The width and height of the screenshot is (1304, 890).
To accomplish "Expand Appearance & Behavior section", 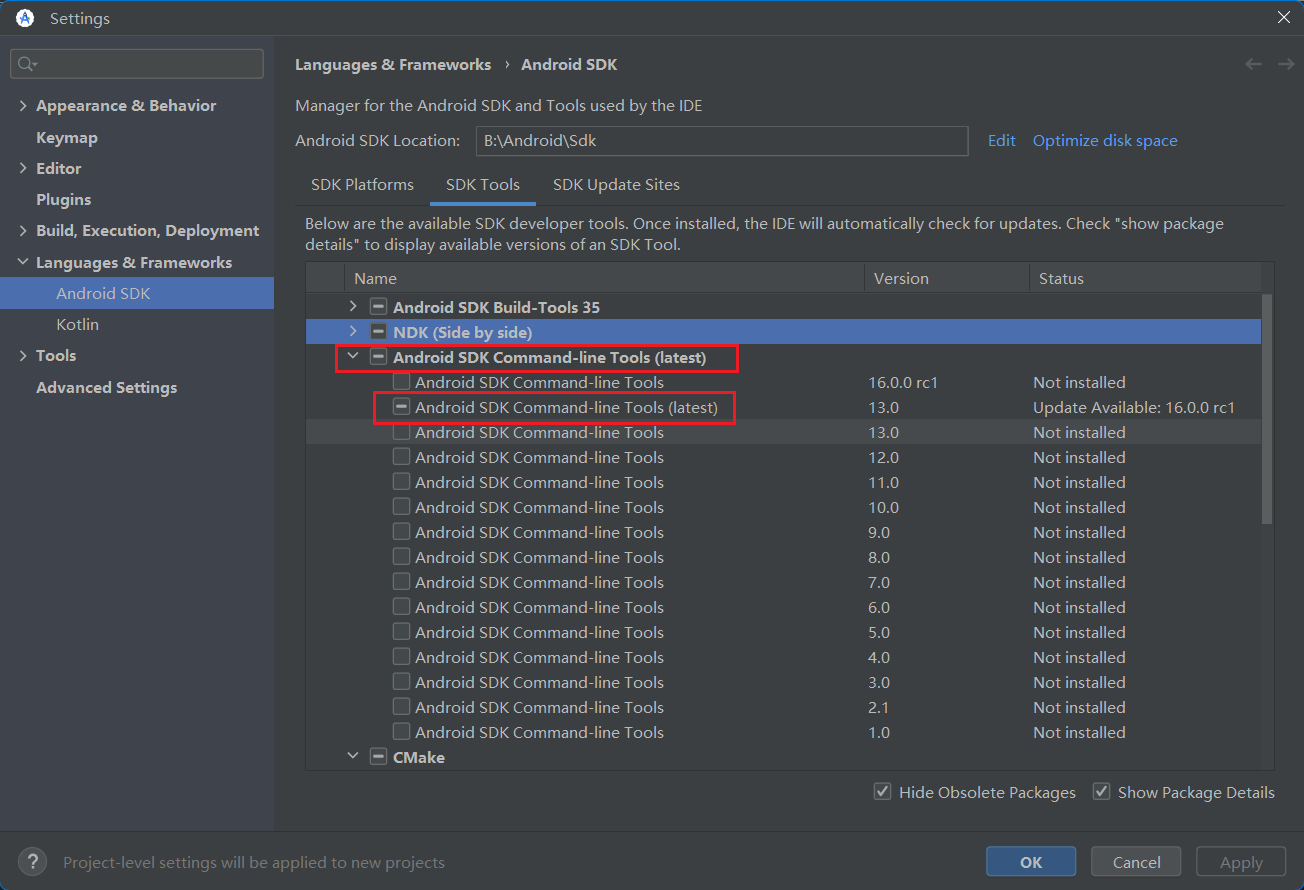I will tap(23, 106).
